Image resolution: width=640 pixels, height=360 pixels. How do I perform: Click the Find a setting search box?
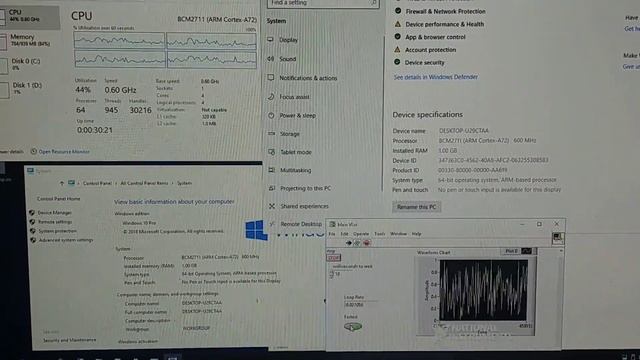[x=323, y=3]
